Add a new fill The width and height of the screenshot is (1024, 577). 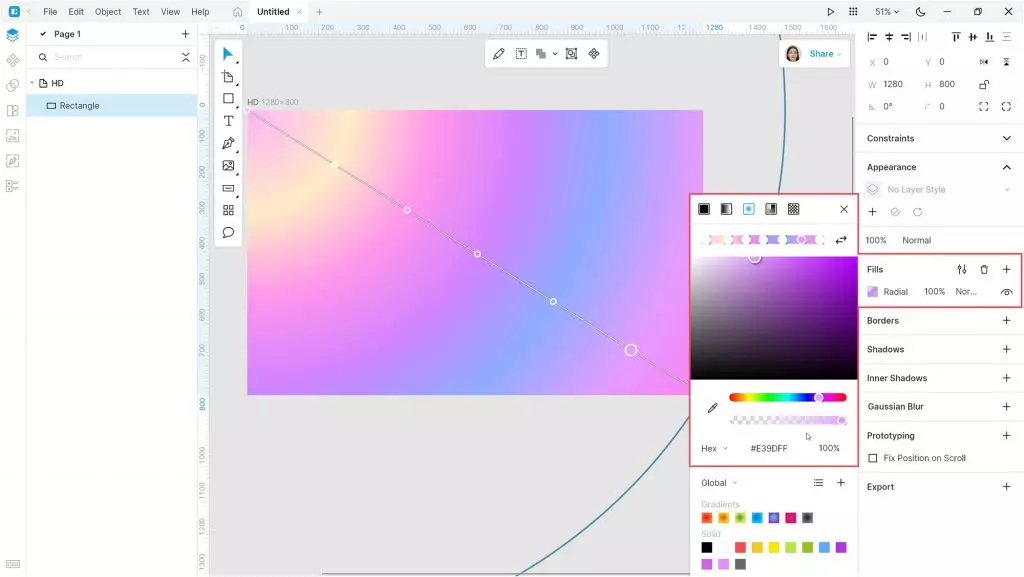pos(1006,270)
